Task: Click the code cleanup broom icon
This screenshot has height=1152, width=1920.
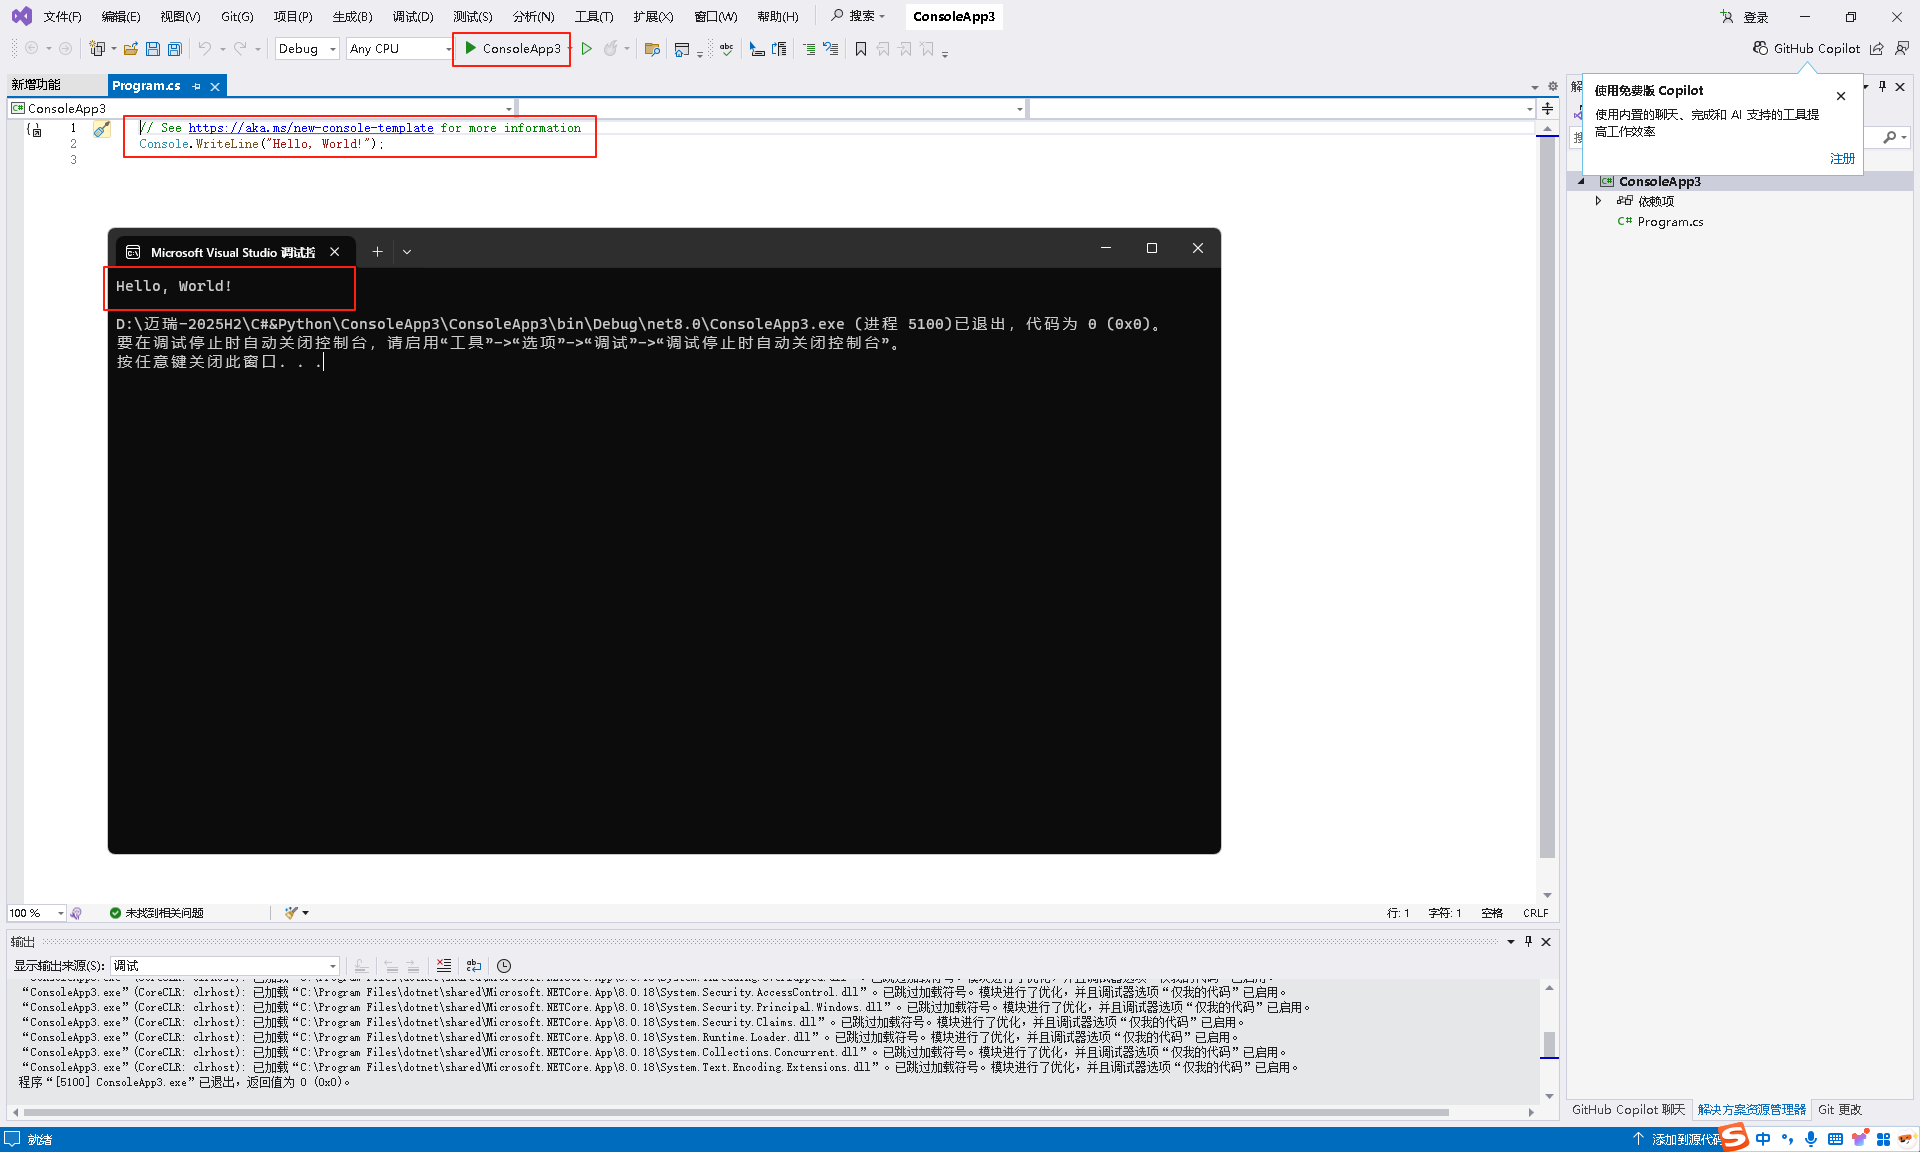Action: [291, 913]
